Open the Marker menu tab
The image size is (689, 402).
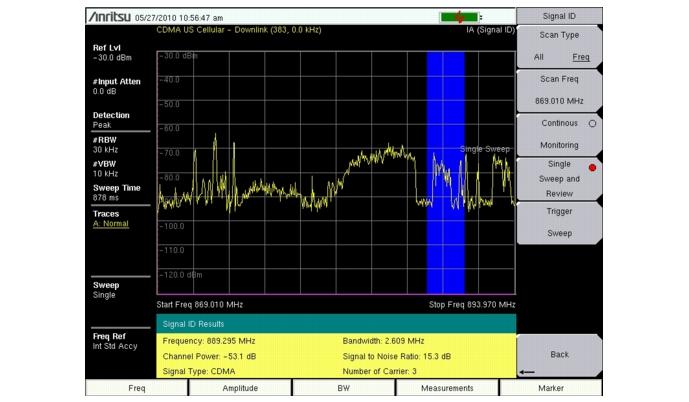tap(551, 388)
